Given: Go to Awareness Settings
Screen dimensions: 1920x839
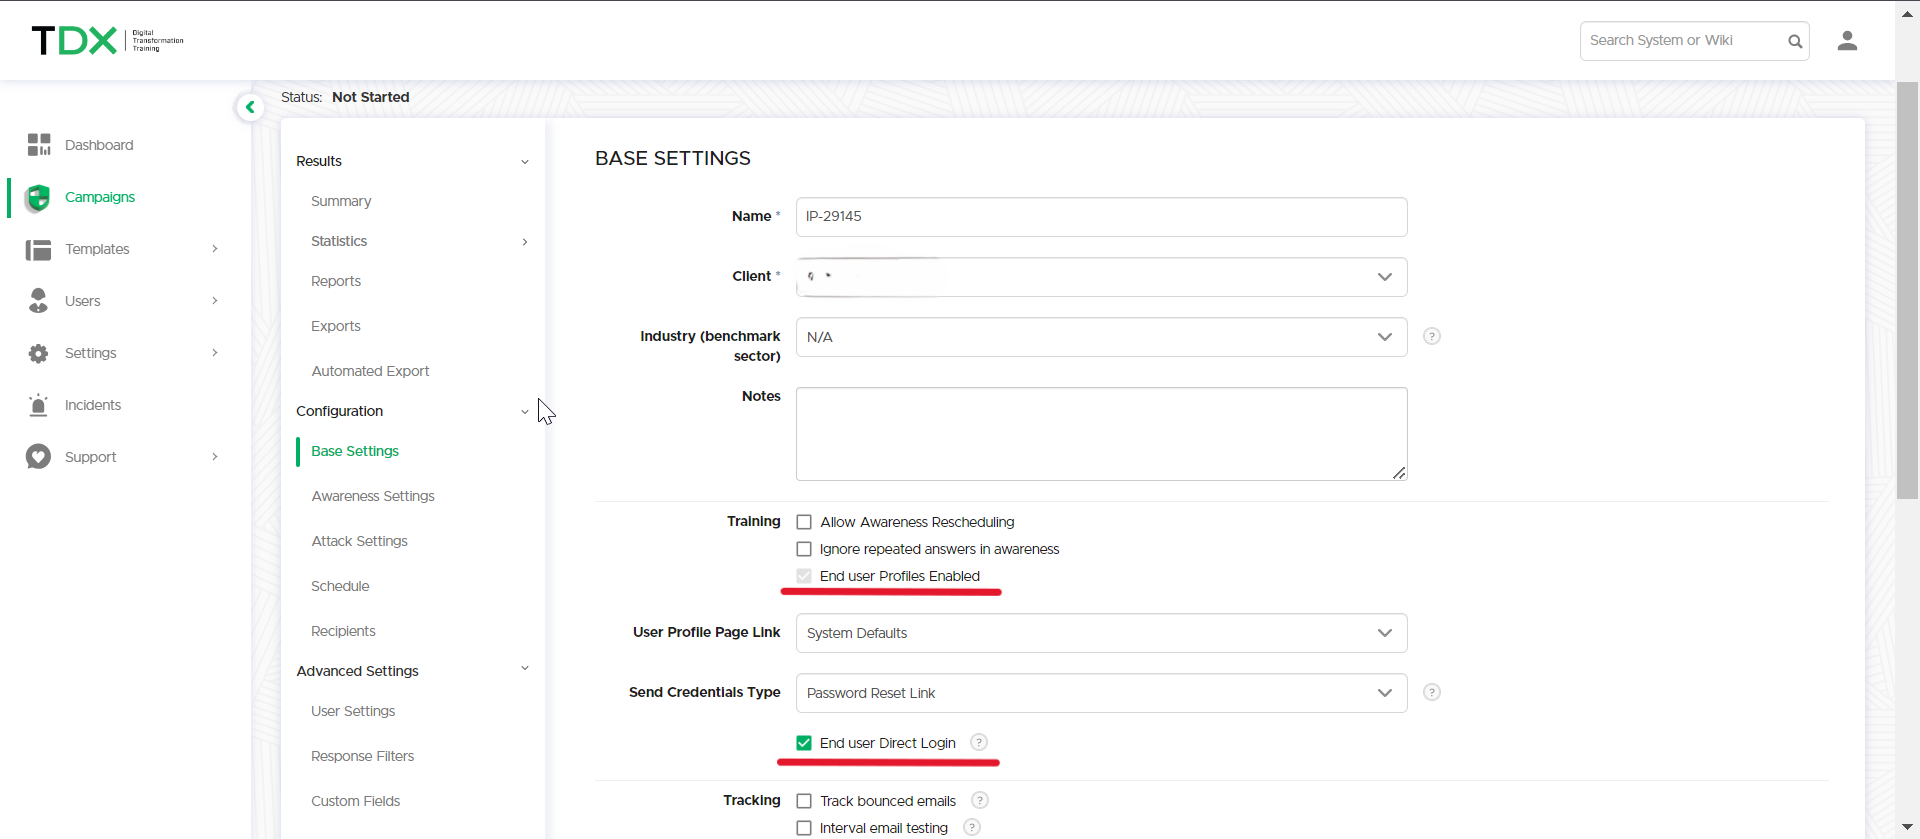Looking at the screenshot, I should coord(373,496).
